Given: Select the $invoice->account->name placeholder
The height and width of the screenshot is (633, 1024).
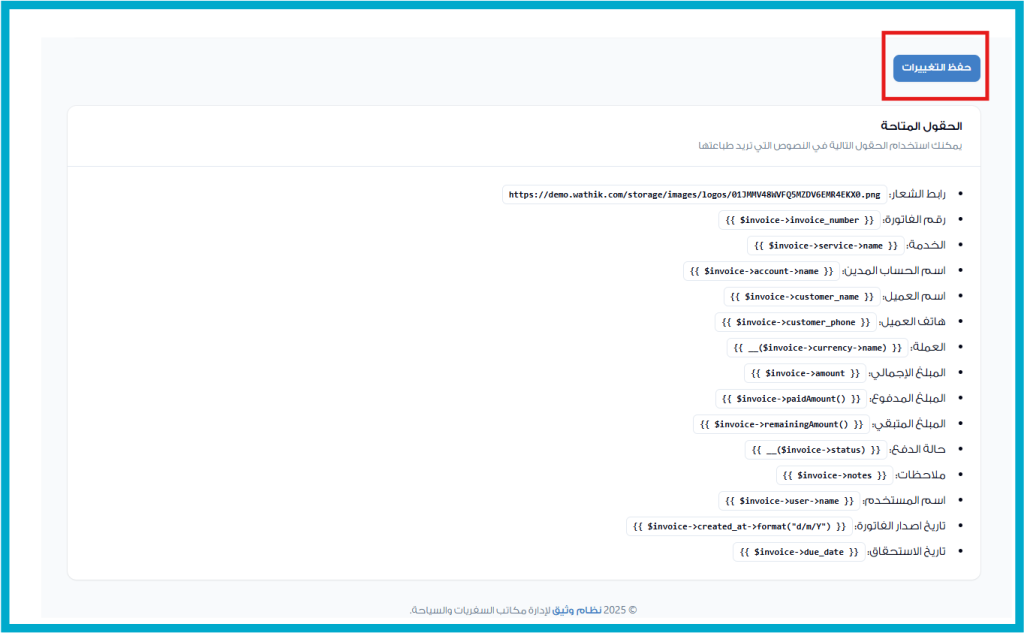Looking at the screenshot, I should [761, 271].
